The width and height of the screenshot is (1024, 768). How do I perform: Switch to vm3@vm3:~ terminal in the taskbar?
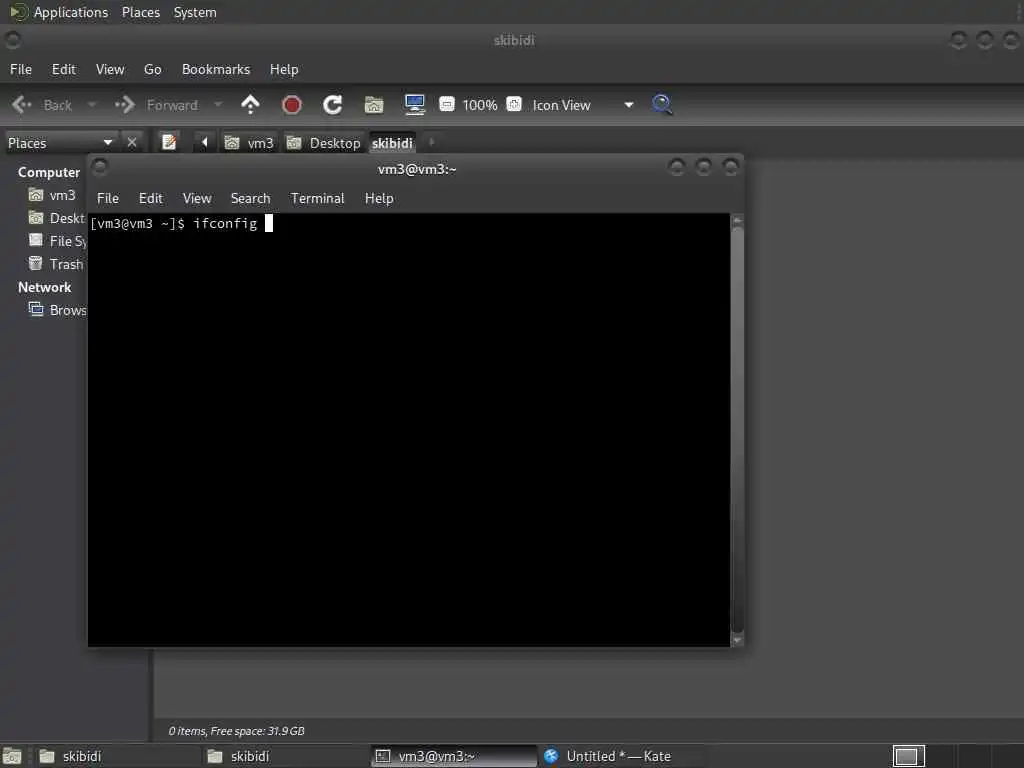pos(454,756)
